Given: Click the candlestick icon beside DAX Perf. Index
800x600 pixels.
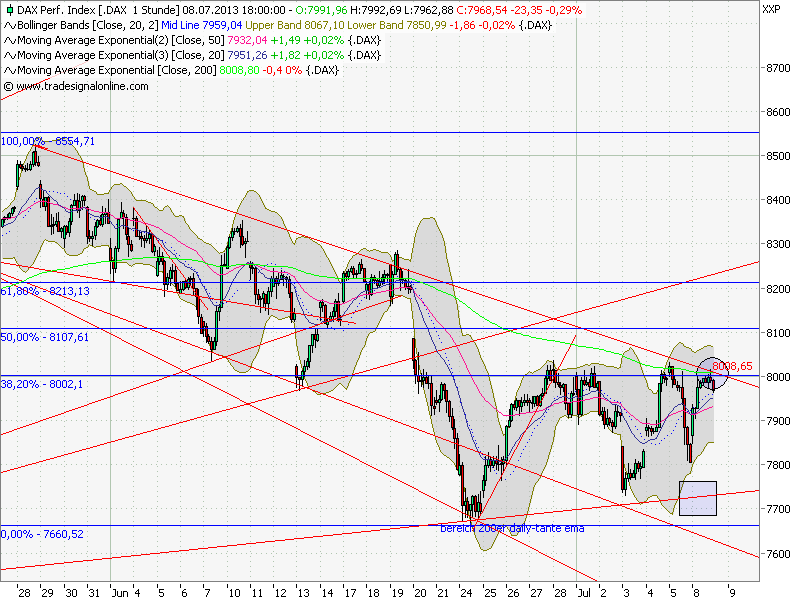Looking at the screenshot, I should (10, 10).
